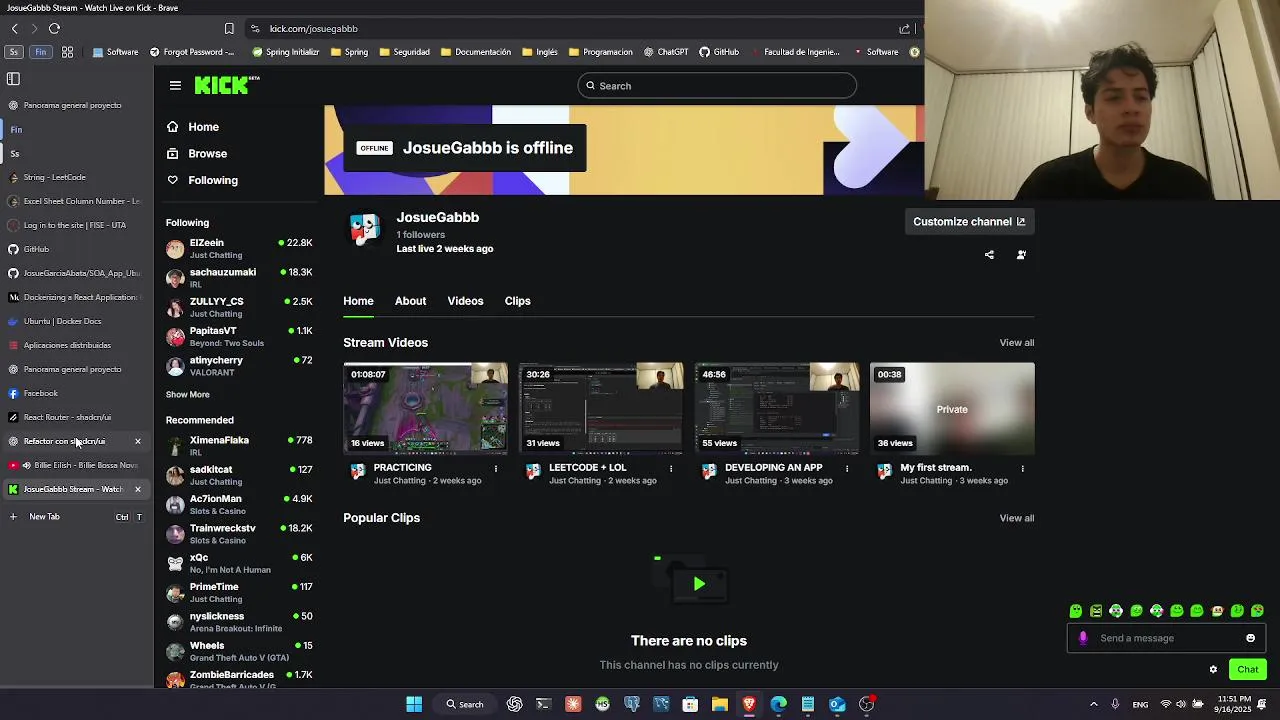This screenshot has width=1280, height=720.
Task: Open chat settings gear icon
Action: [x=1213, y=670]
